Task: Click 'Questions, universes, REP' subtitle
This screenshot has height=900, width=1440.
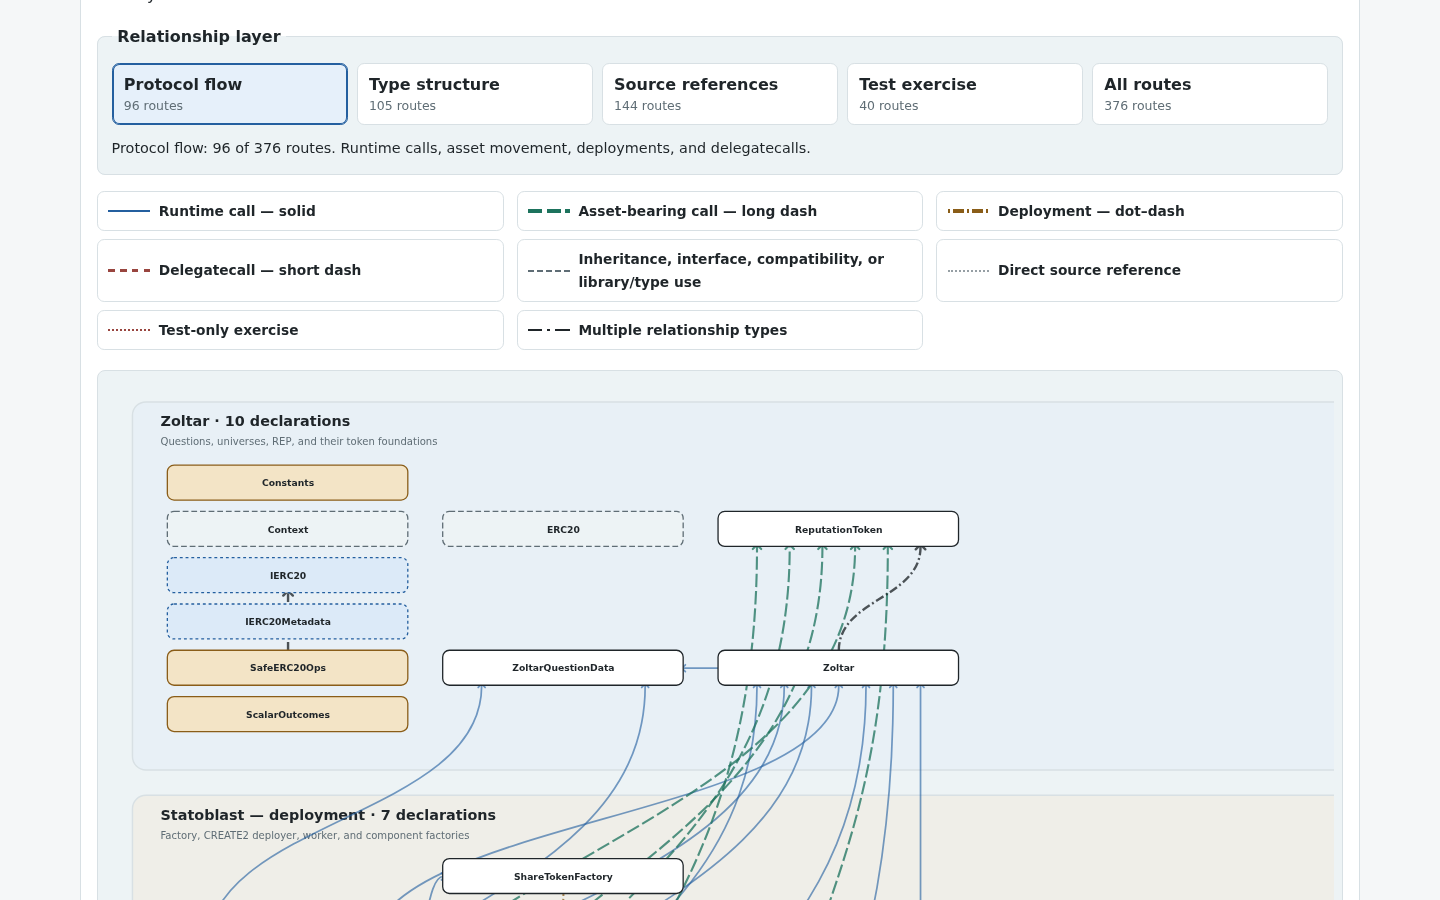Action: 299,441
